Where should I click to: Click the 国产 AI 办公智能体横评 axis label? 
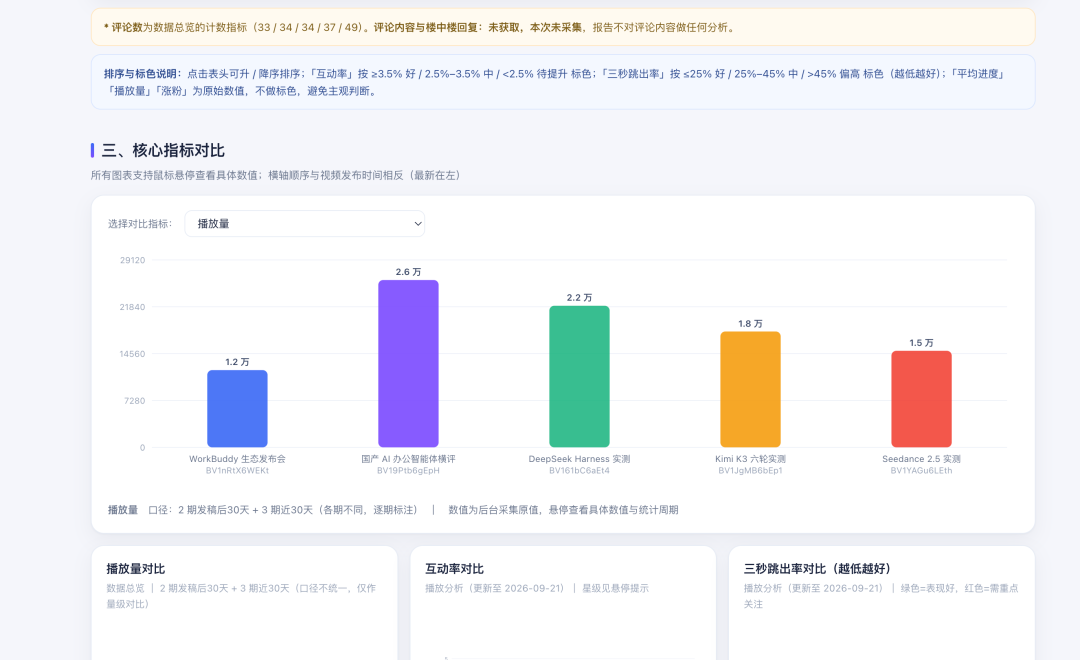[x=408, y=459]
